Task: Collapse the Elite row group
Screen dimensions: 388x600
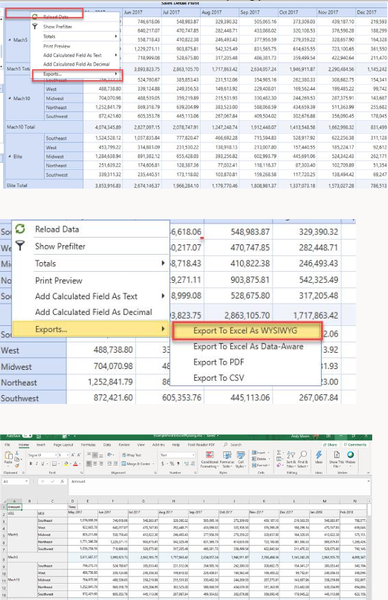Action: 10,157
